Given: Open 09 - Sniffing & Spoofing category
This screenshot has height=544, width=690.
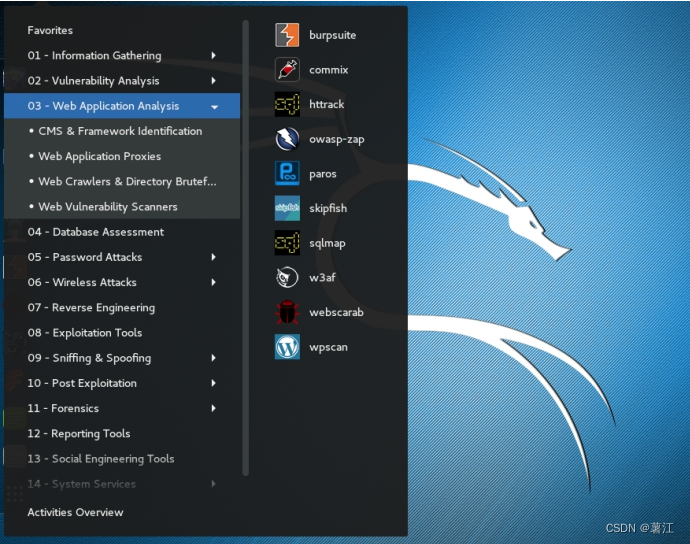Looking at the screenshot, I should [x=122, y=358].
